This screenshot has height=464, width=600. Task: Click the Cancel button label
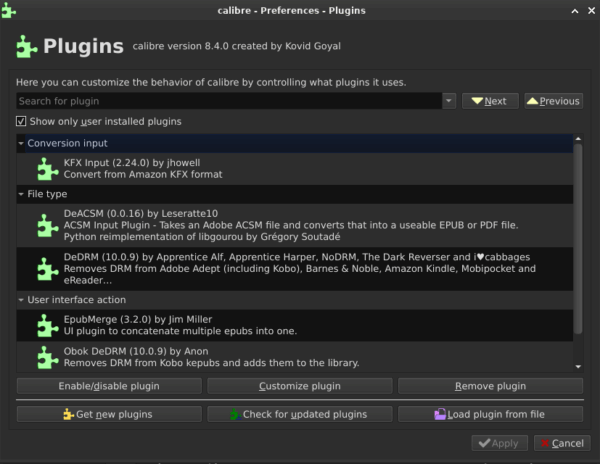point(568,443)
